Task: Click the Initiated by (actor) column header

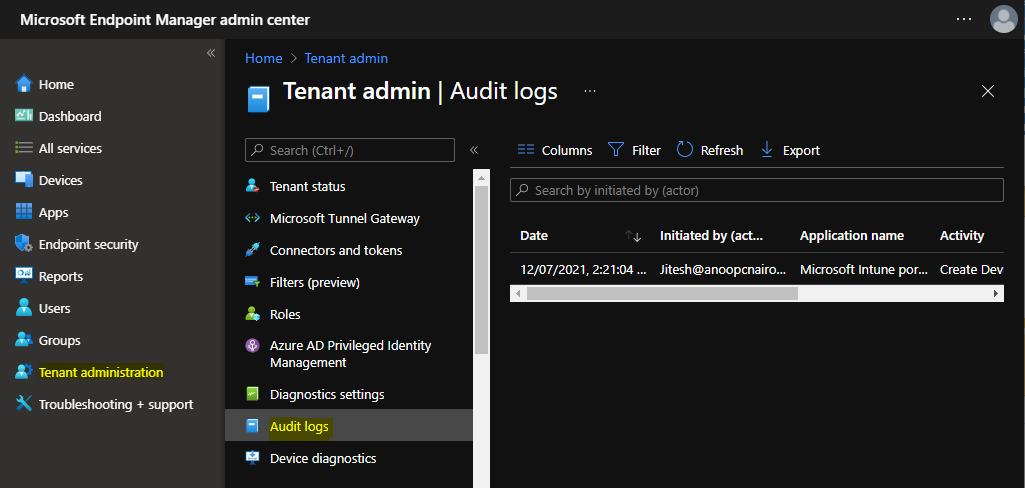Action: [x=711, y=236]
